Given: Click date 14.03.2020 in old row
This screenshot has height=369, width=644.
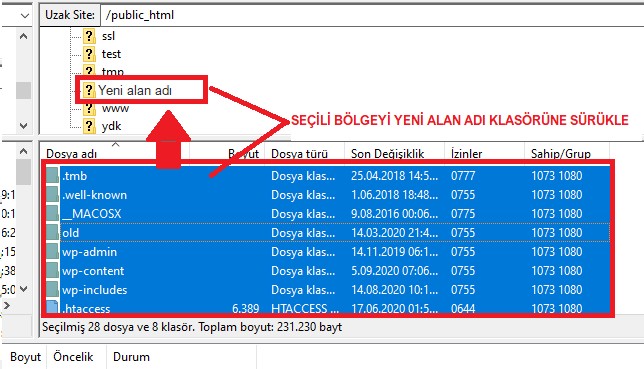Looking at the screenshot, I should coord(394,233).
